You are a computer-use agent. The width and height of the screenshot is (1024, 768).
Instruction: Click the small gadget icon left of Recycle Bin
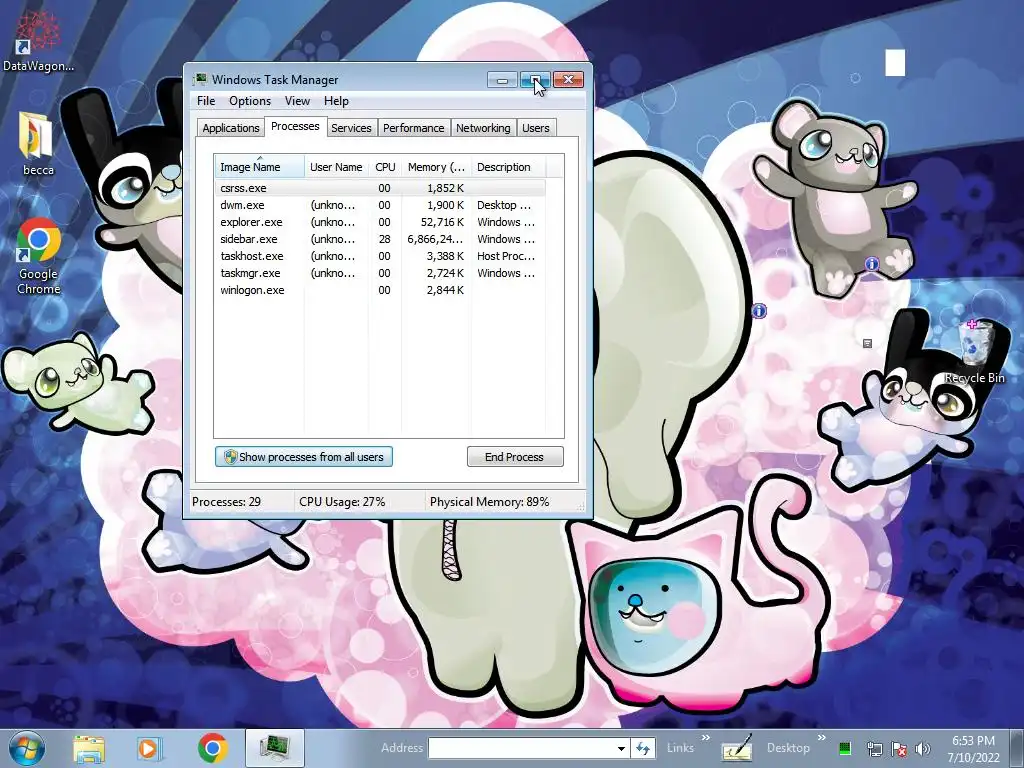[867, 344]
